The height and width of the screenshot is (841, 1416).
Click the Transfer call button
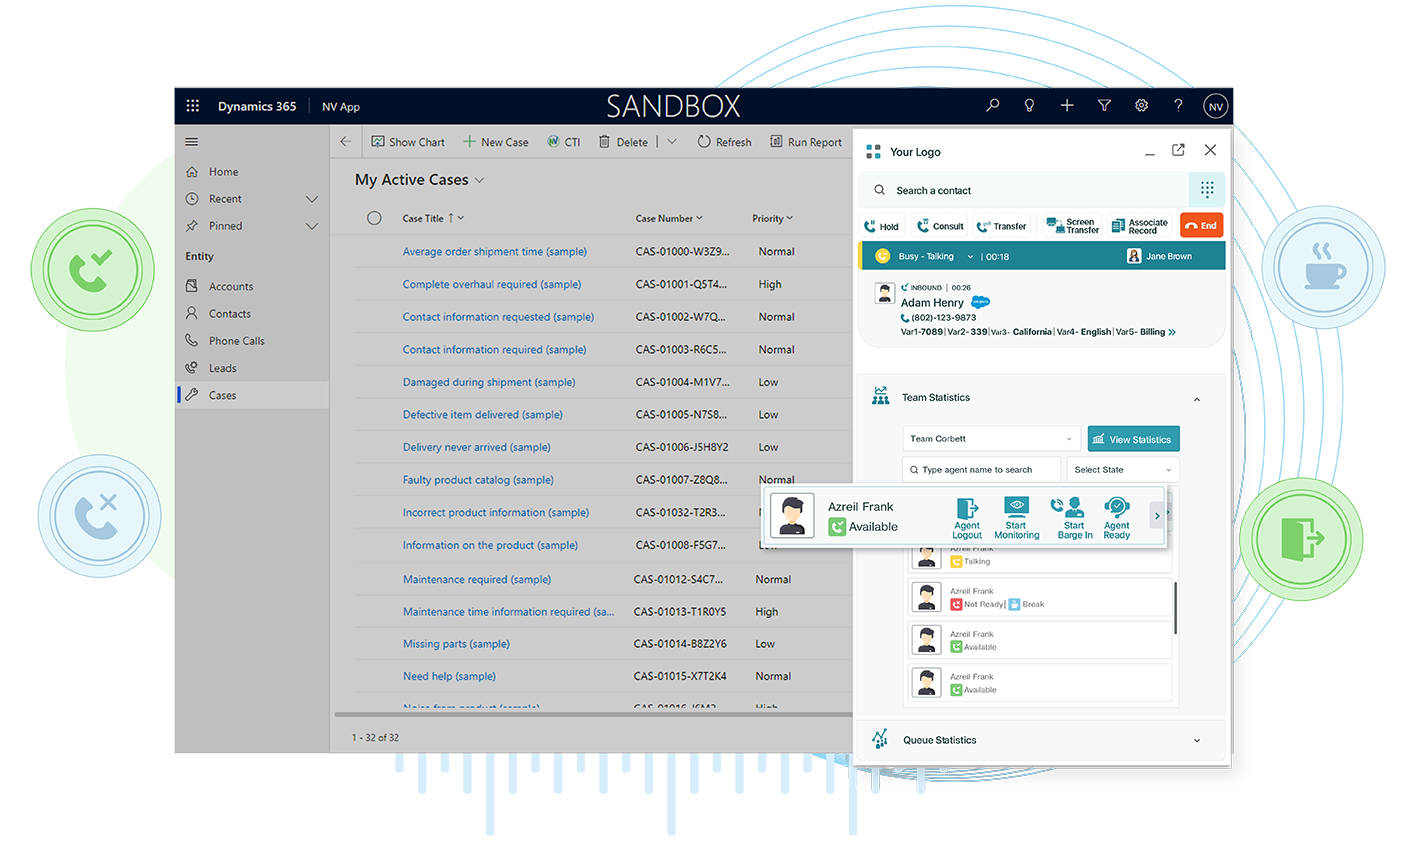[x=1002, y=226]
